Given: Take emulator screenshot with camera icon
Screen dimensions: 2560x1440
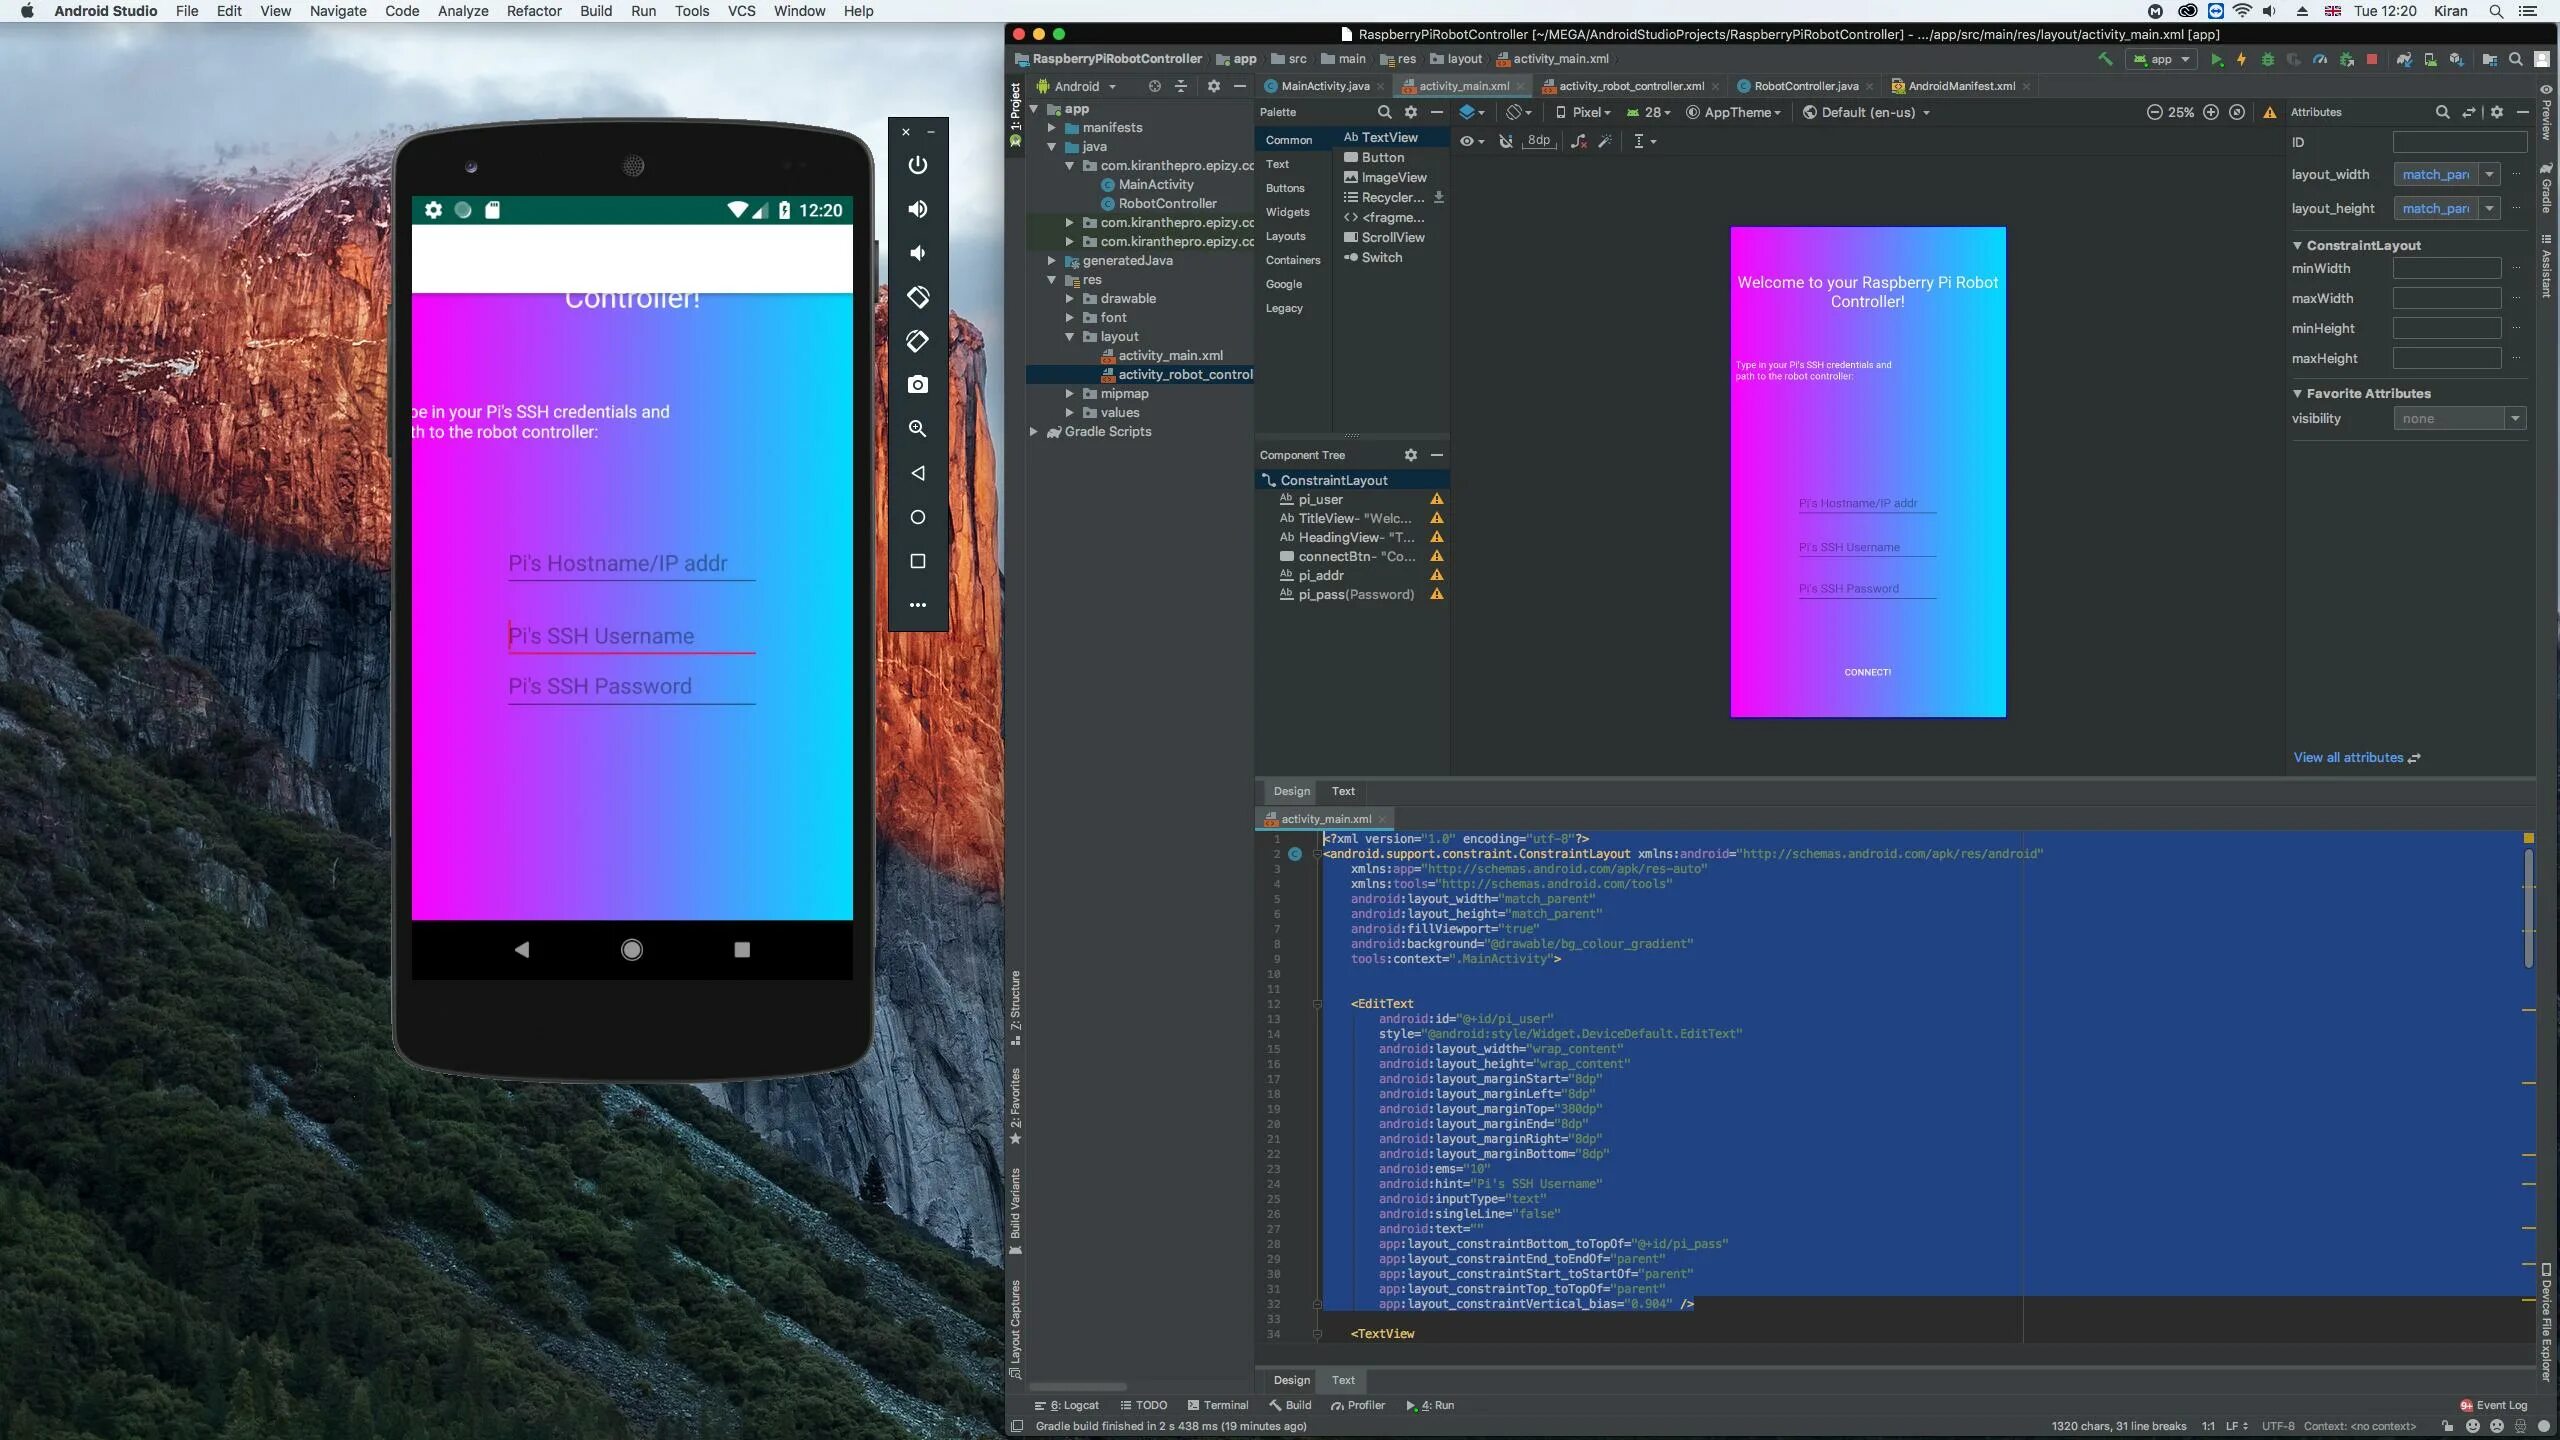Looking at the screenshot, I should 917,385.
